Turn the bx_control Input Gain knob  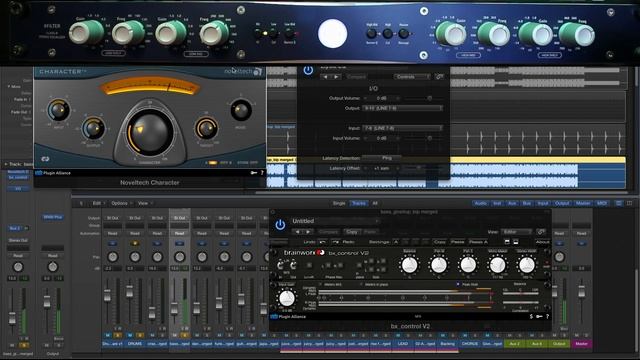[287, 298]
